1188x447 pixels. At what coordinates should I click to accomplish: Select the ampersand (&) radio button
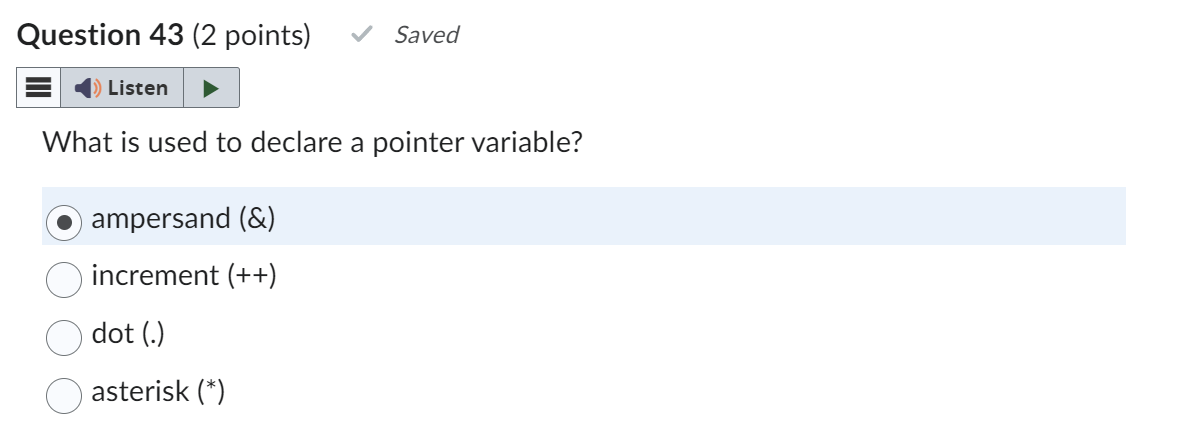[64, 223]
